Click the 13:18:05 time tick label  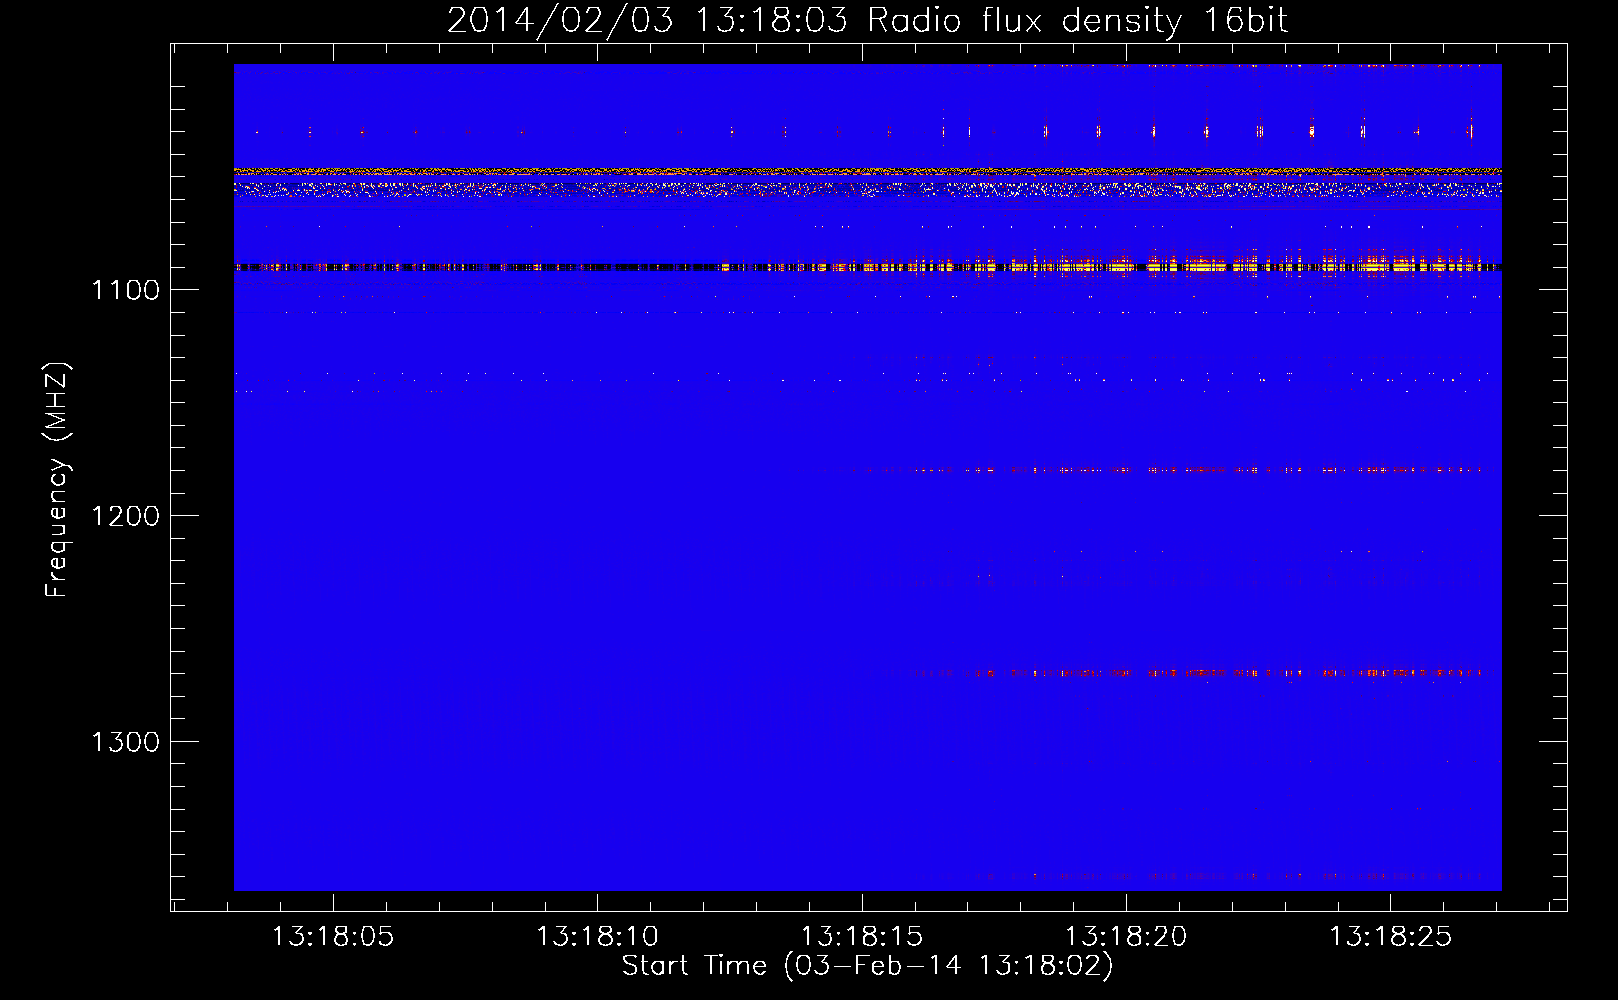coord(333,936)
